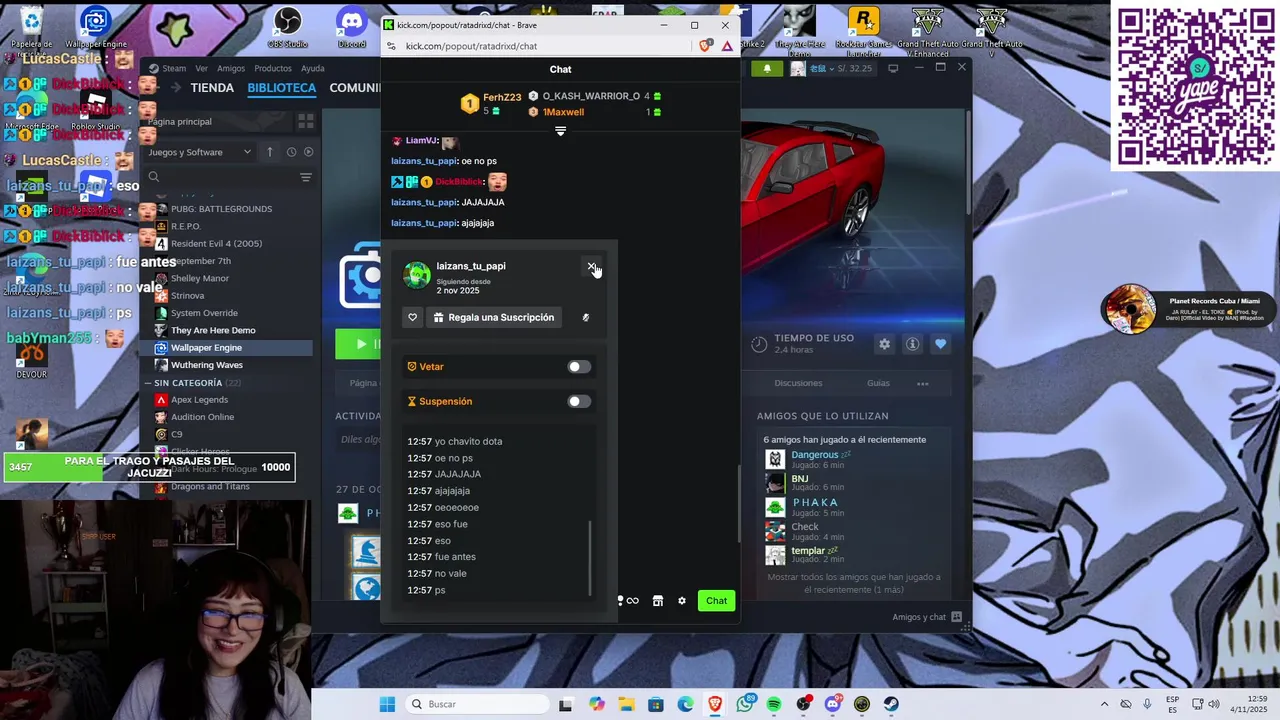Open the Ayuda menu in Steam
This screenshot has height=720, width=1280.
(x=313, y=68)
